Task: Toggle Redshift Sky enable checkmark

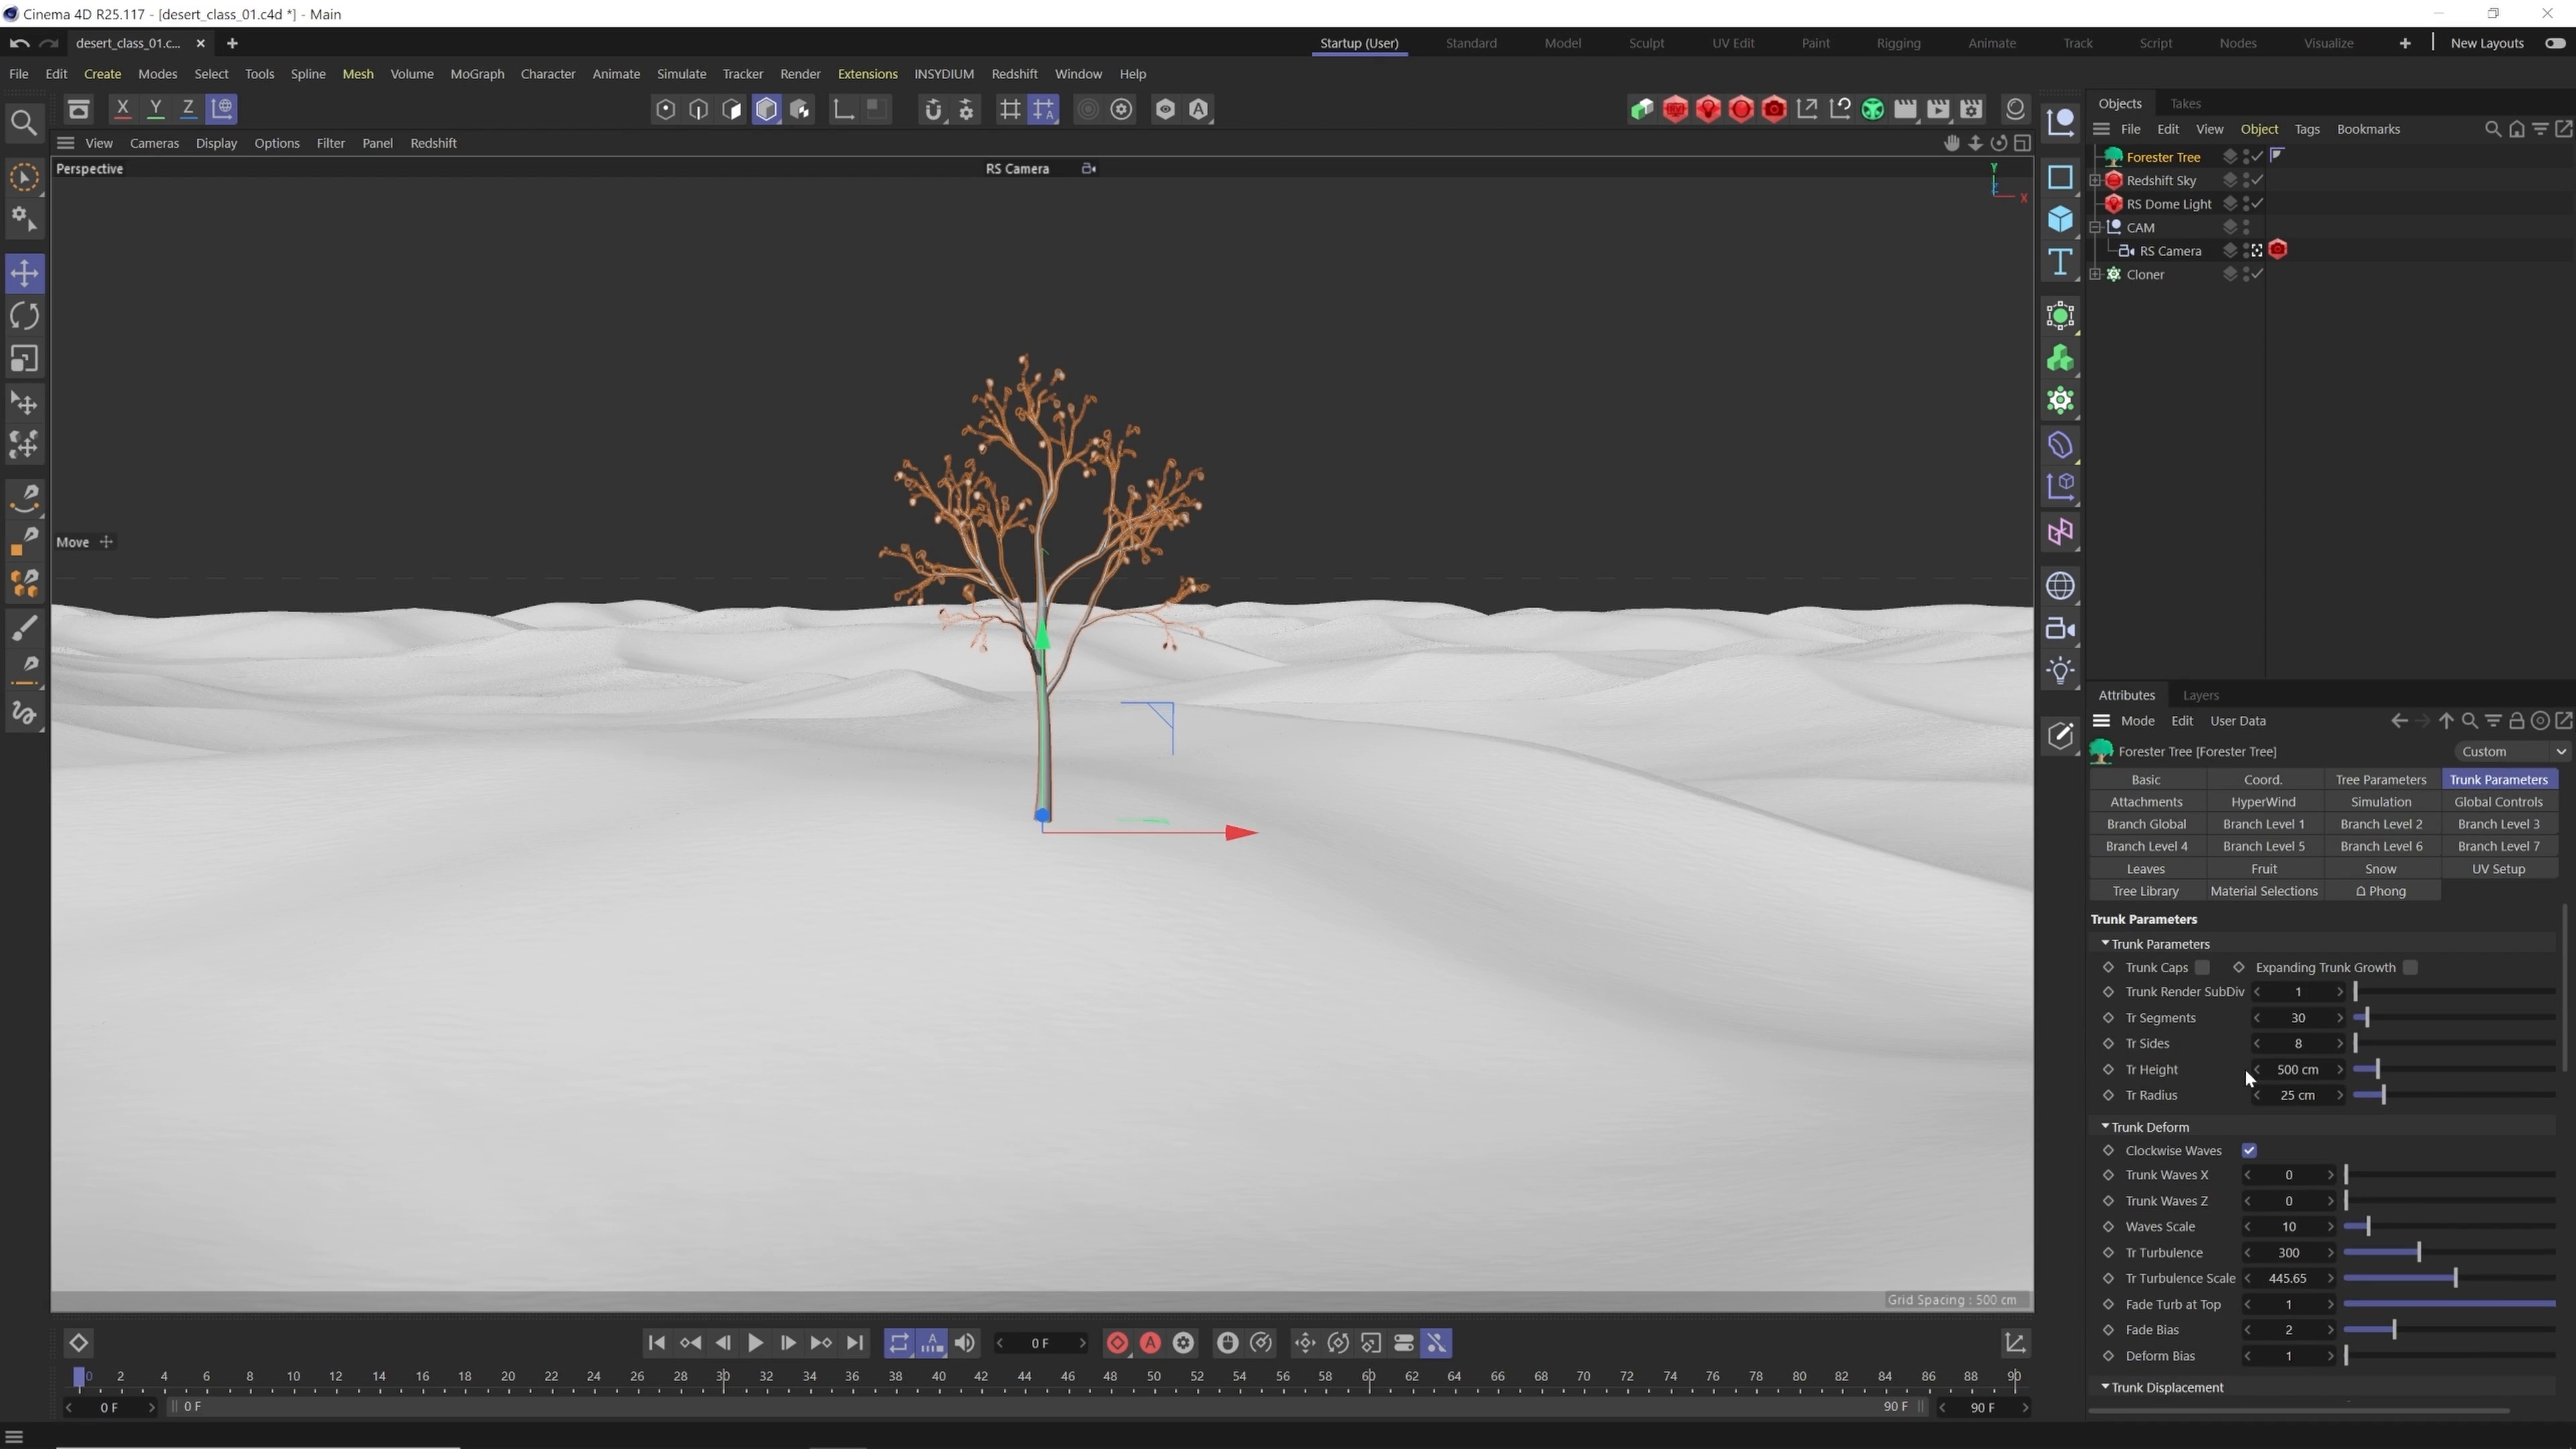Action: (2257, 180)
